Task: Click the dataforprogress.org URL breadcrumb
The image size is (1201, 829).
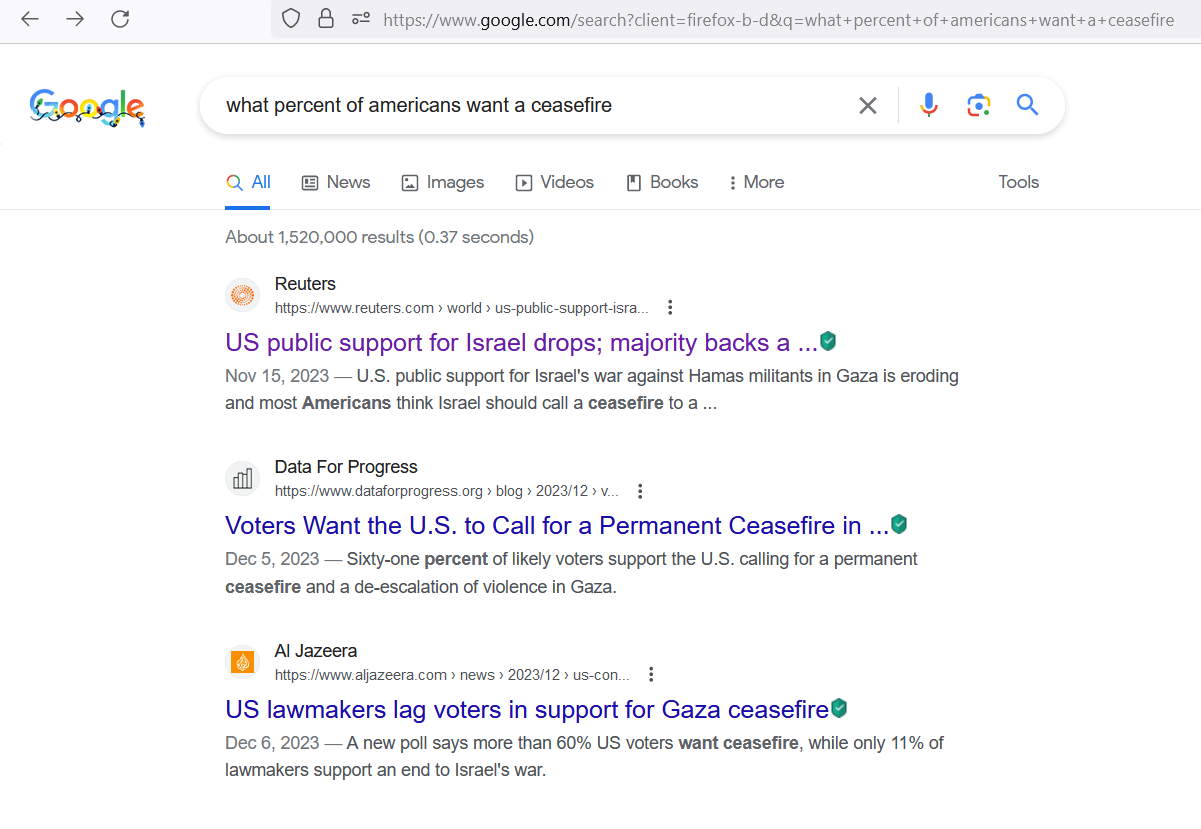Action: pyautogui.click(x=447, y=491)
